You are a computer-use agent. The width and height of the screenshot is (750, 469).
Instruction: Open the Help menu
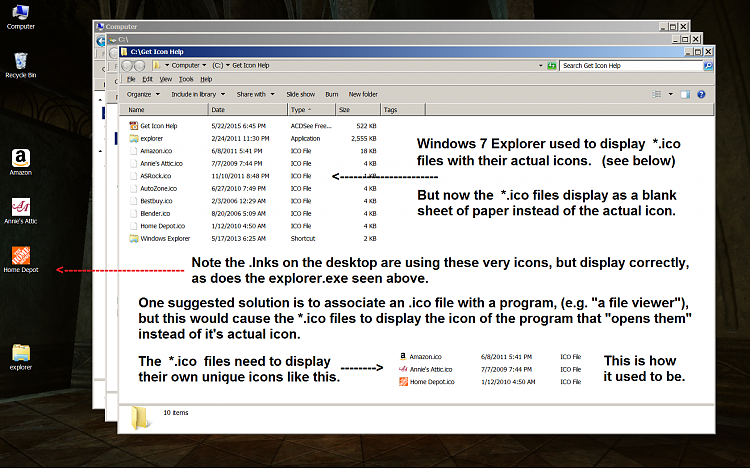point(206,79)
